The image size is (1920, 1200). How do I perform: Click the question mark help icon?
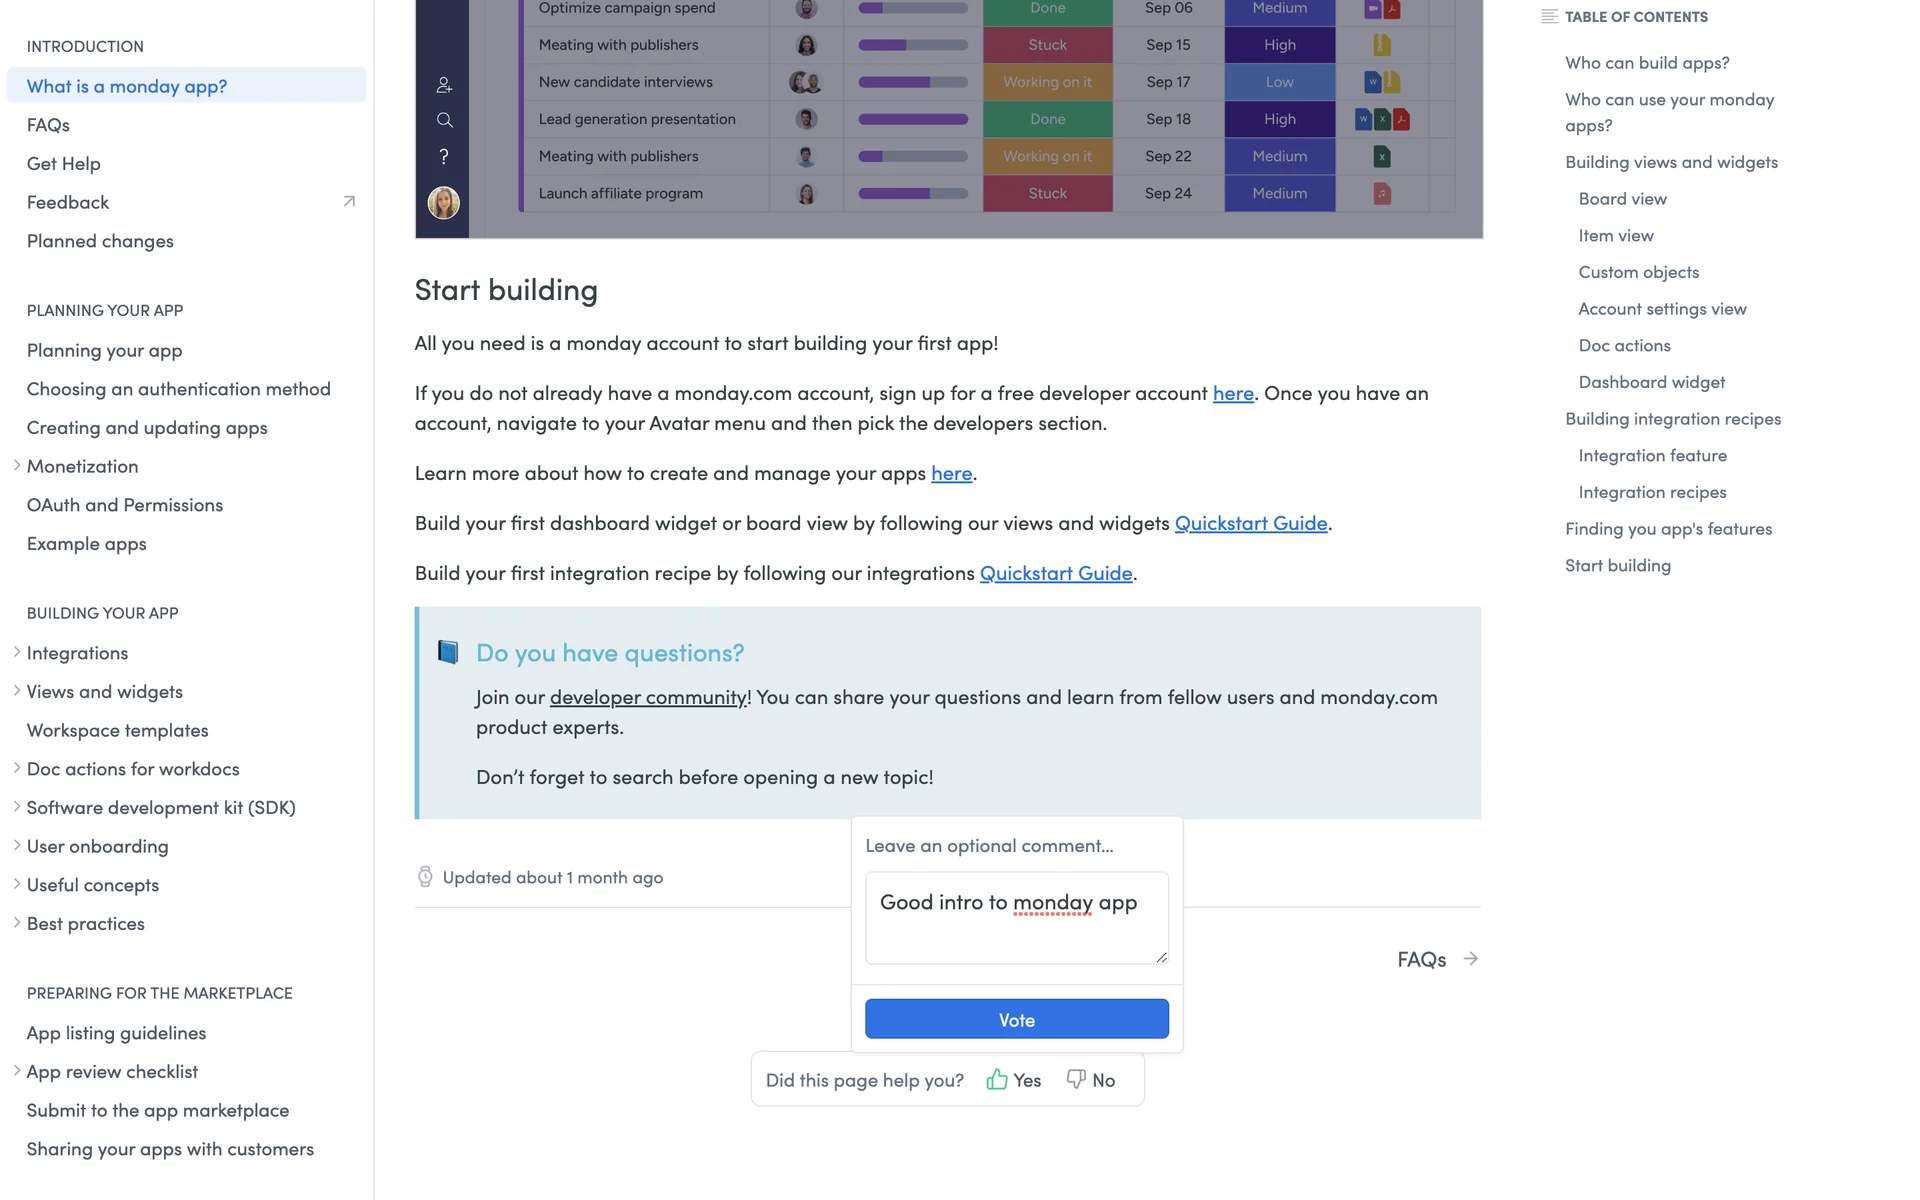(x=444, y=157)
